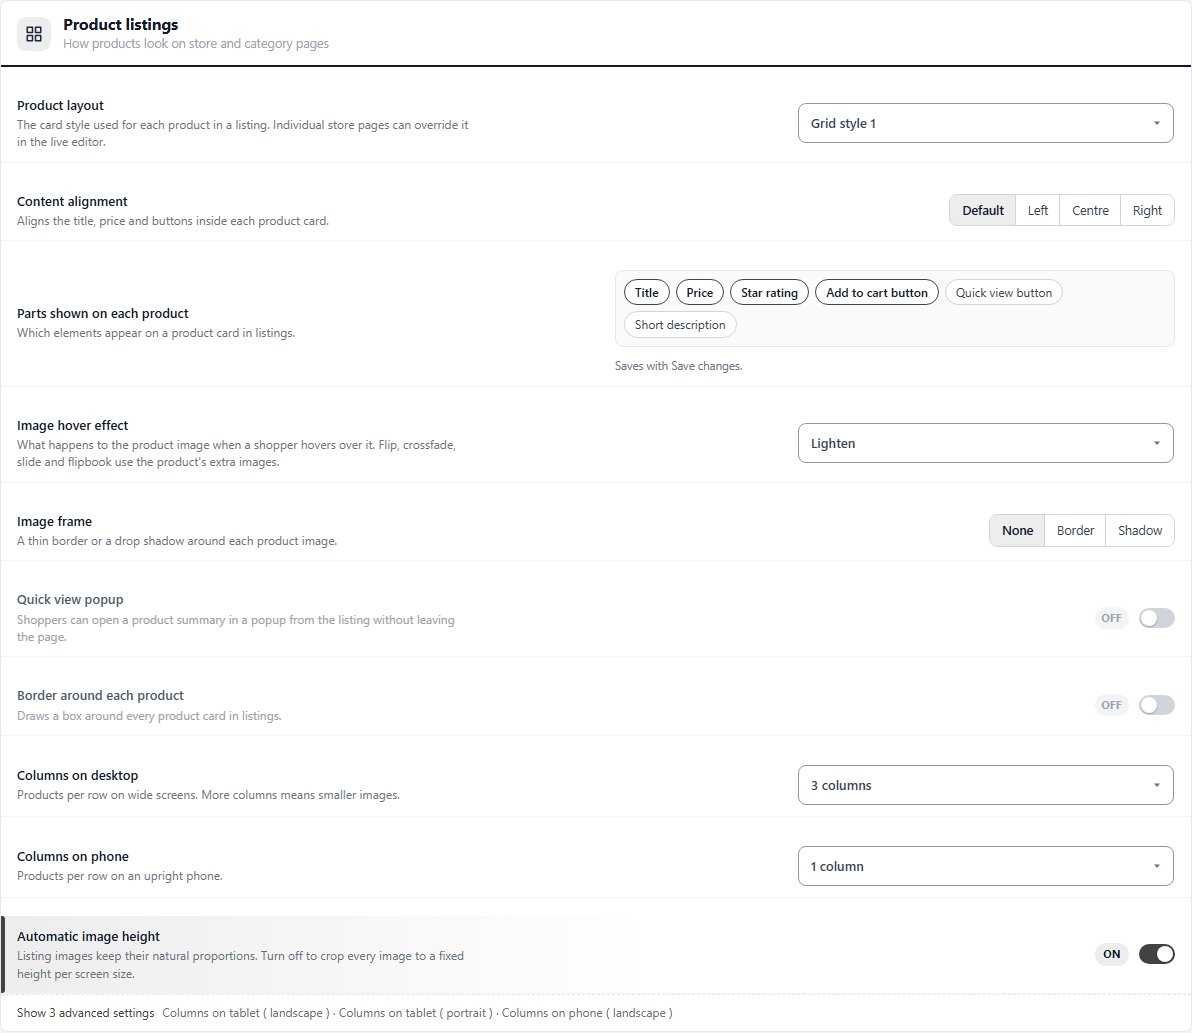Screen dimensions: 1192x1033
Task: Click the Product listings heading
Action: pyautogui.click(x=120, y=24)
